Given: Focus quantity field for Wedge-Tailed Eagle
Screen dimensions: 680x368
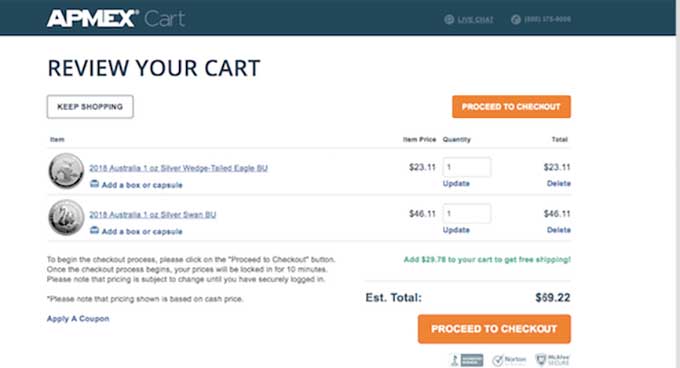Looking at the screenshot, I should click(x=467, y=167).
